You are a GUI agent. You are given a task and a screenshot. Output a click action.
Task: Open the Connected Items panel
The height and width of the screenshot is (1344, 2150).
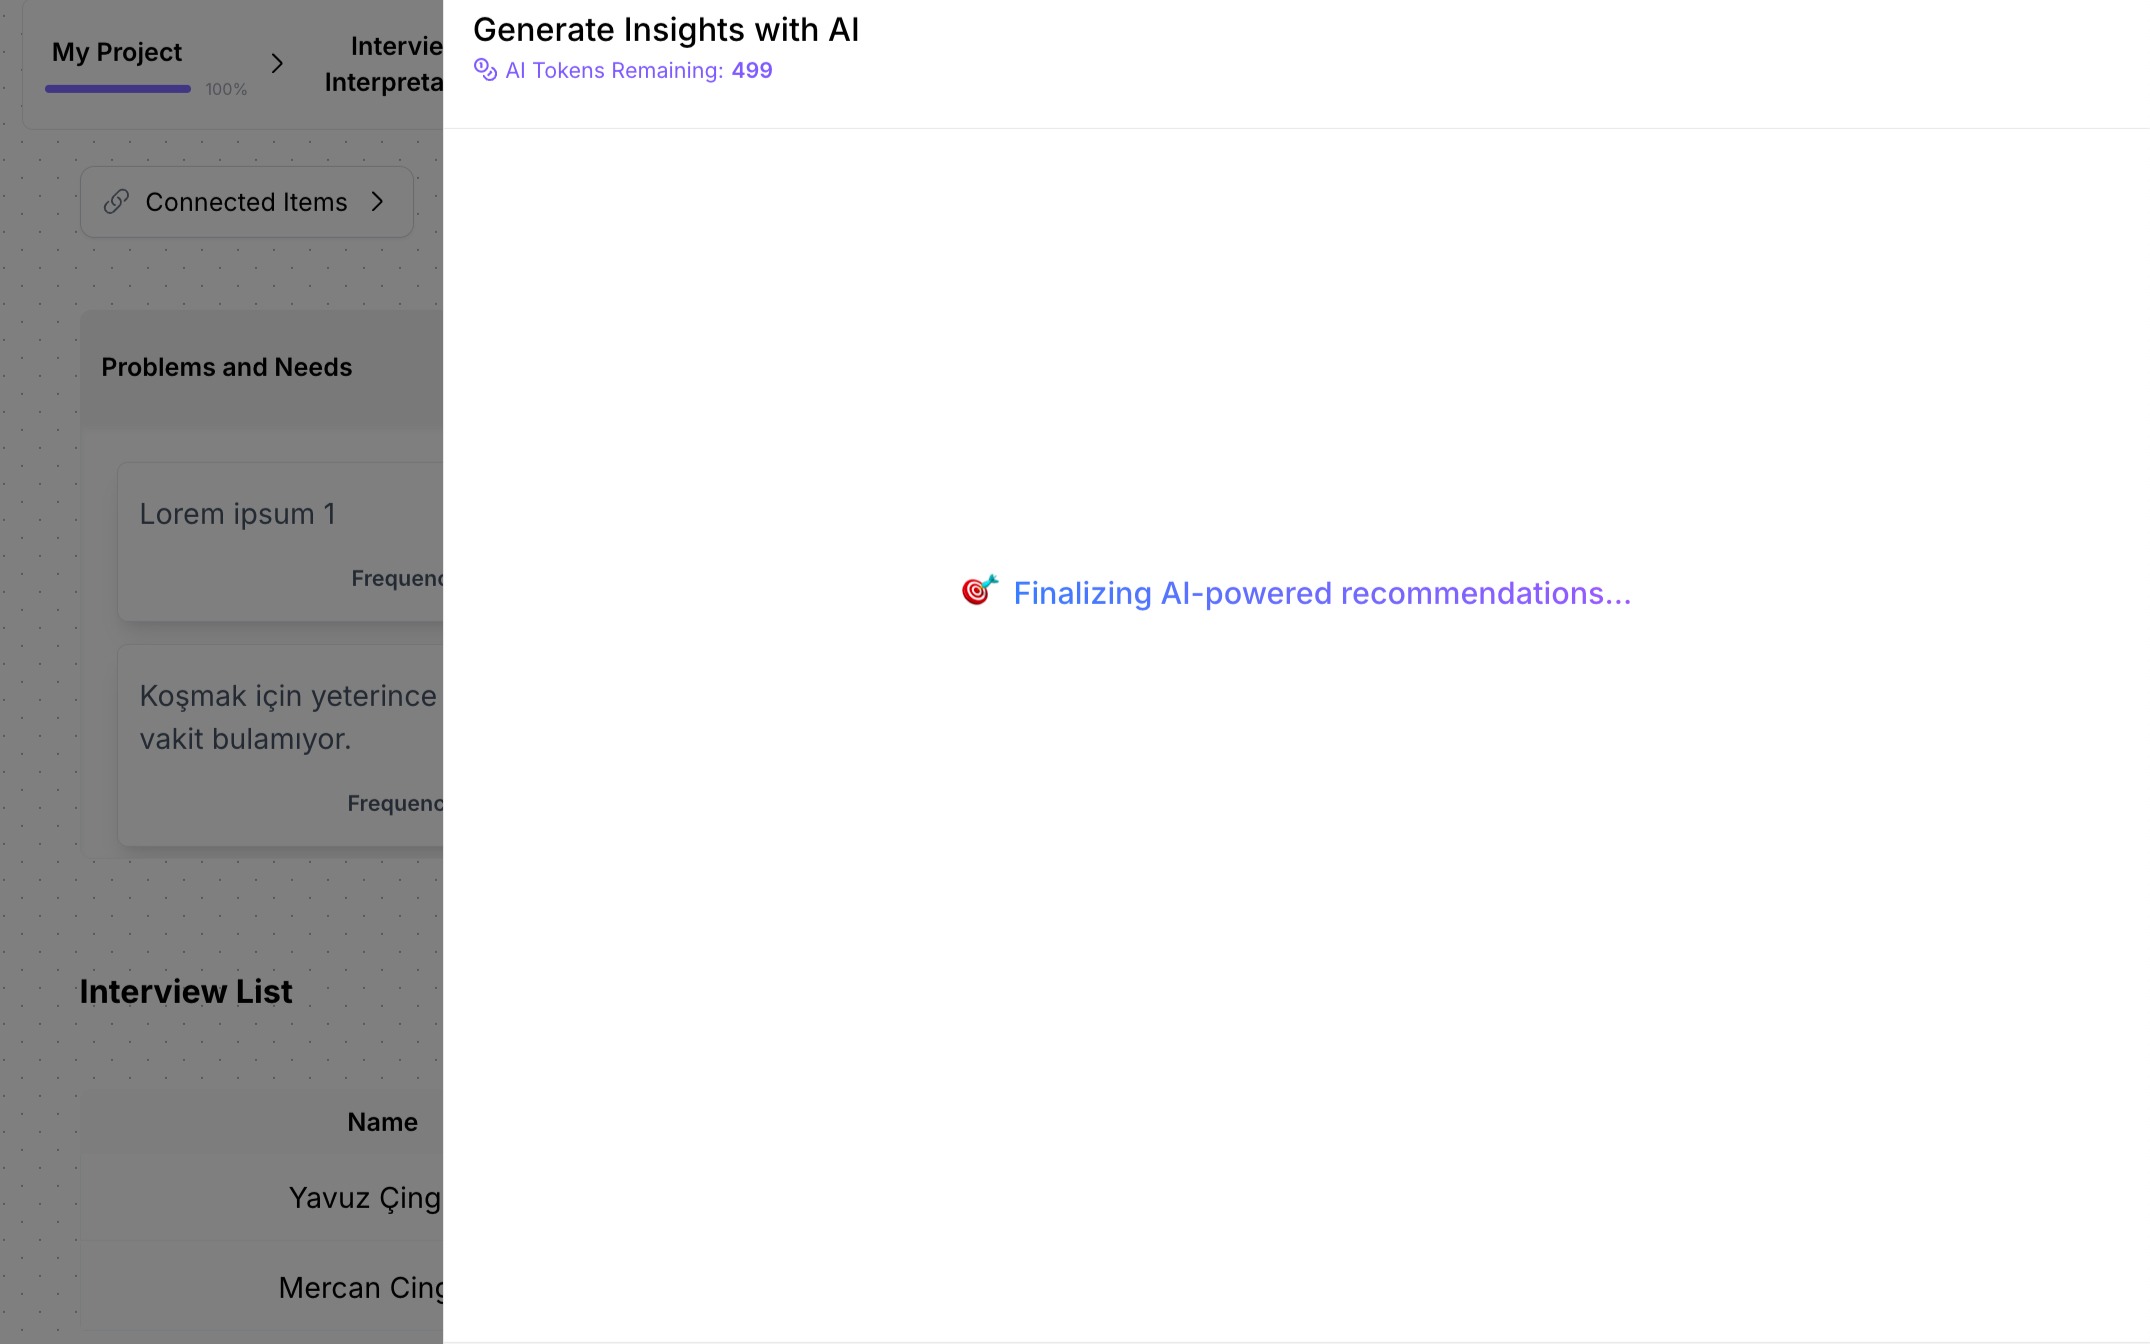(x=246, y=202)
